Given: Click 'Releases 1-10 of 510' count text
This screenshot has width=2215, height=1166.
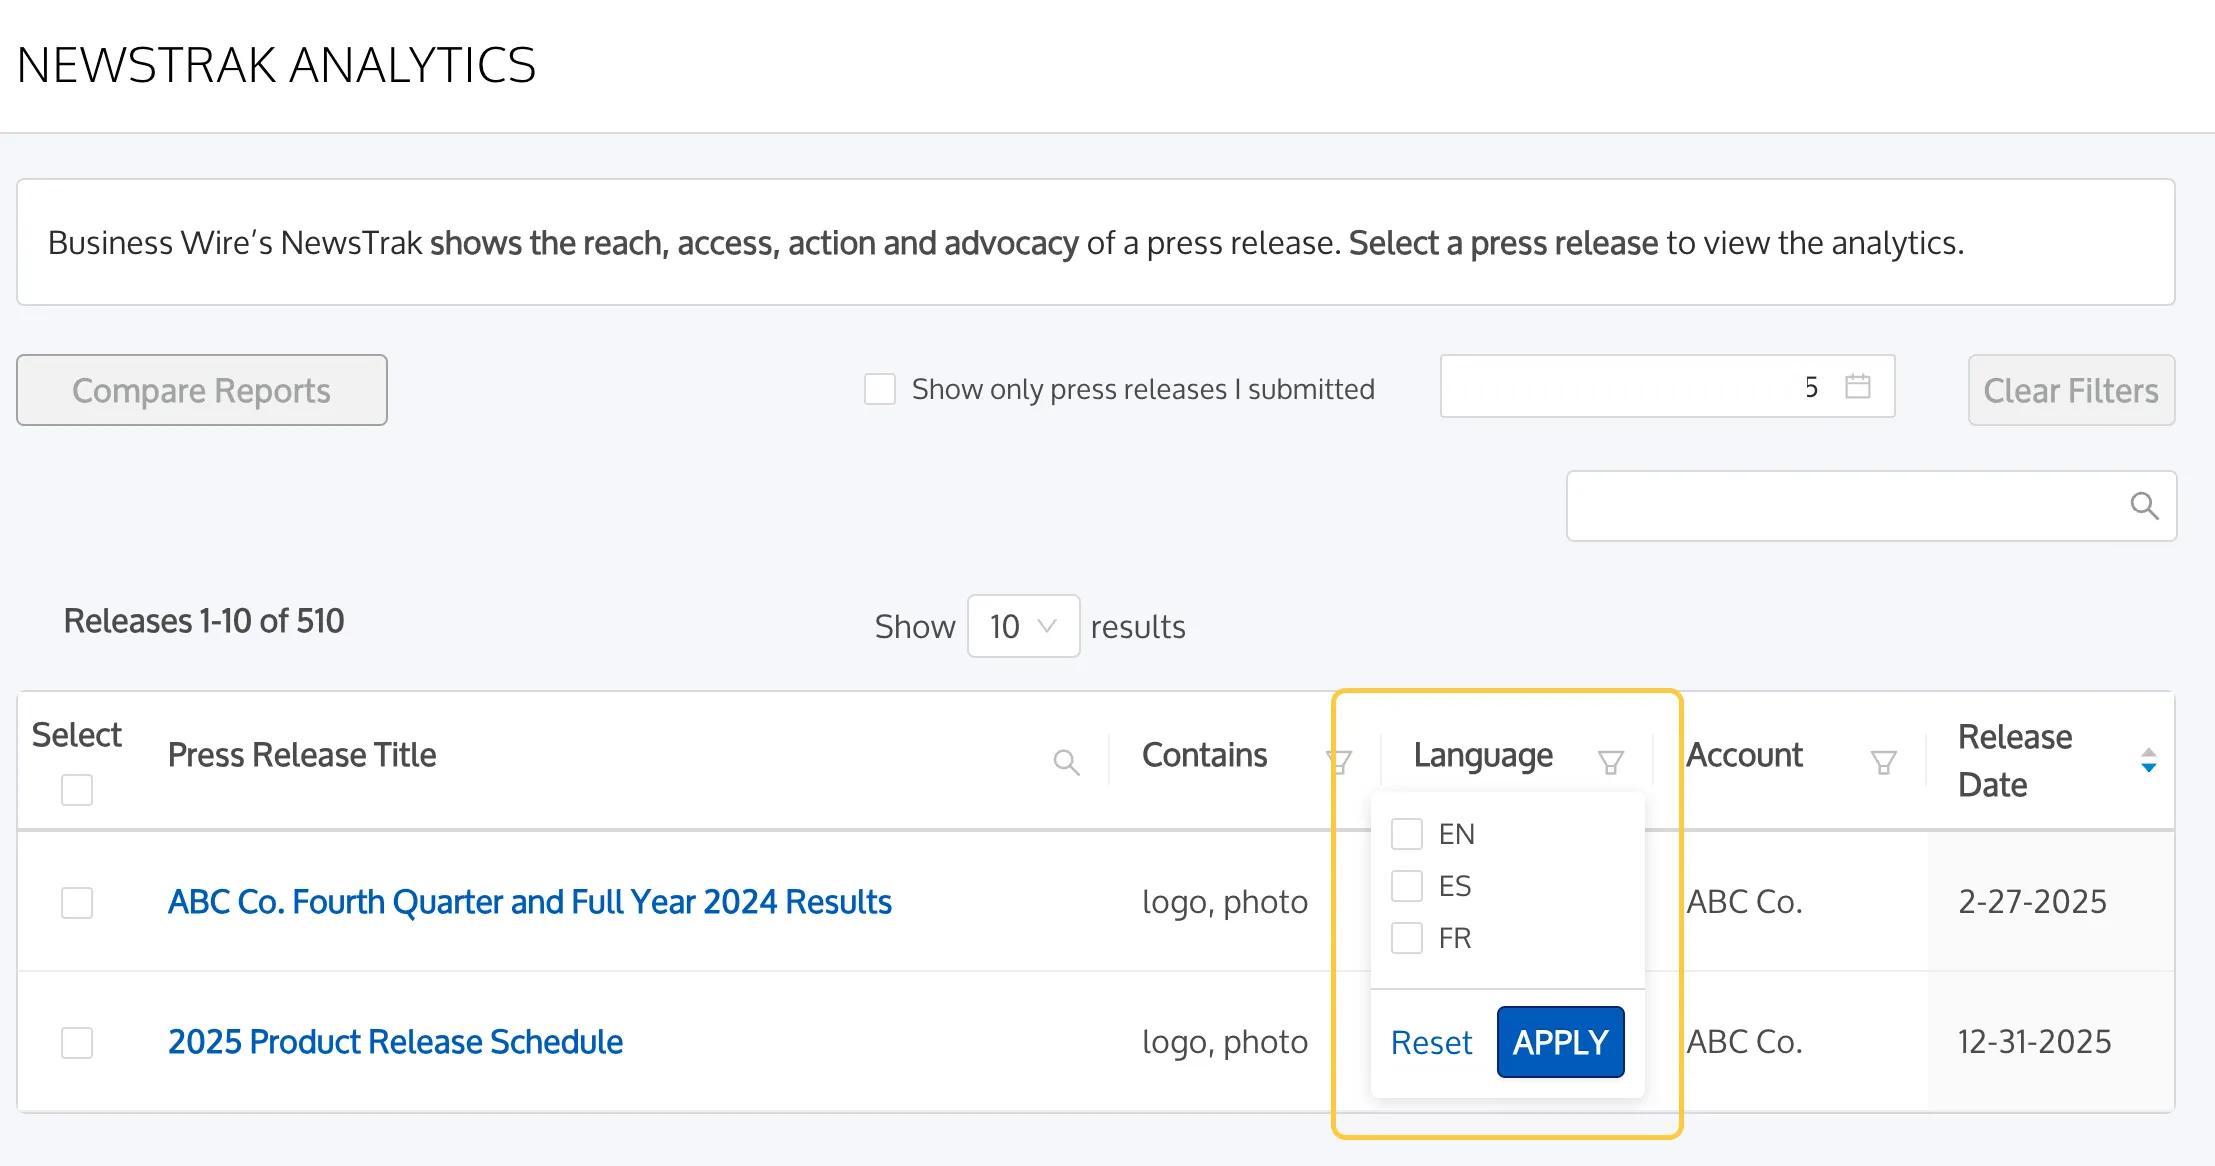Looking at the screenshot, I should pos(204,621).
